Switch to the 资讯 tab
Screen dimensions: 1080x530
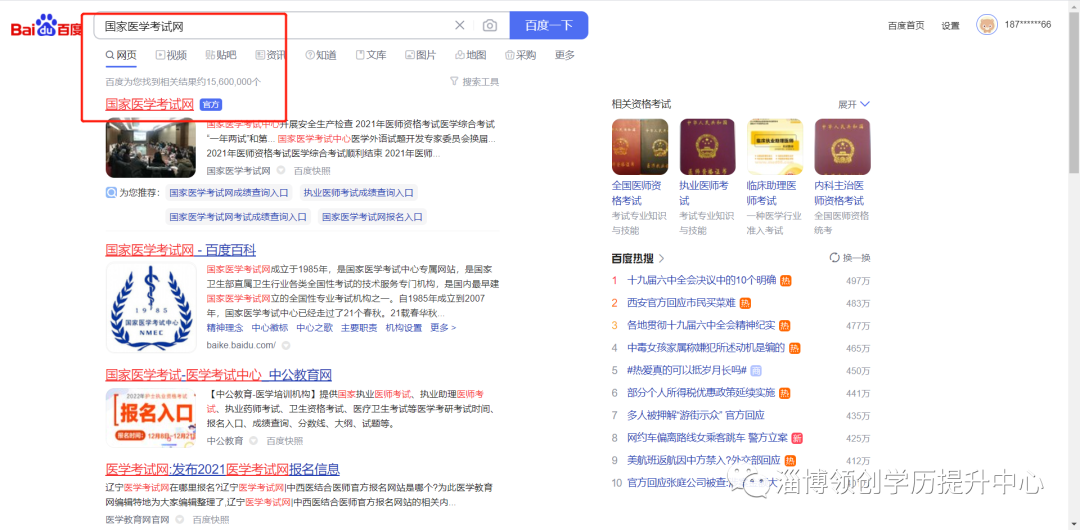(x=271, y=55)
